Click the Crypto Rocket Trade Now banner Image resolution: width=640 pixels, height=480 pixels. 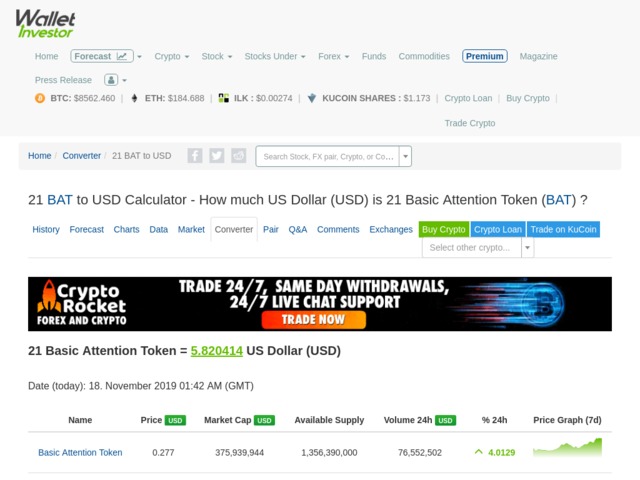click(x=320, y=304)
